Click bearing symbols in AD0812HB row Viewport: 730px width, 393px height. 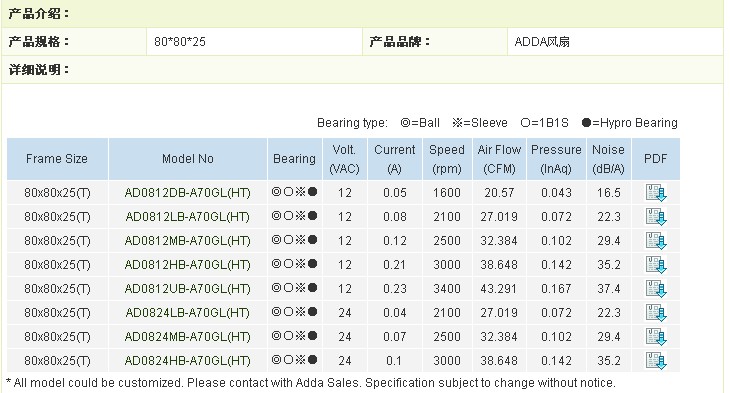click(x=294, y=264)
